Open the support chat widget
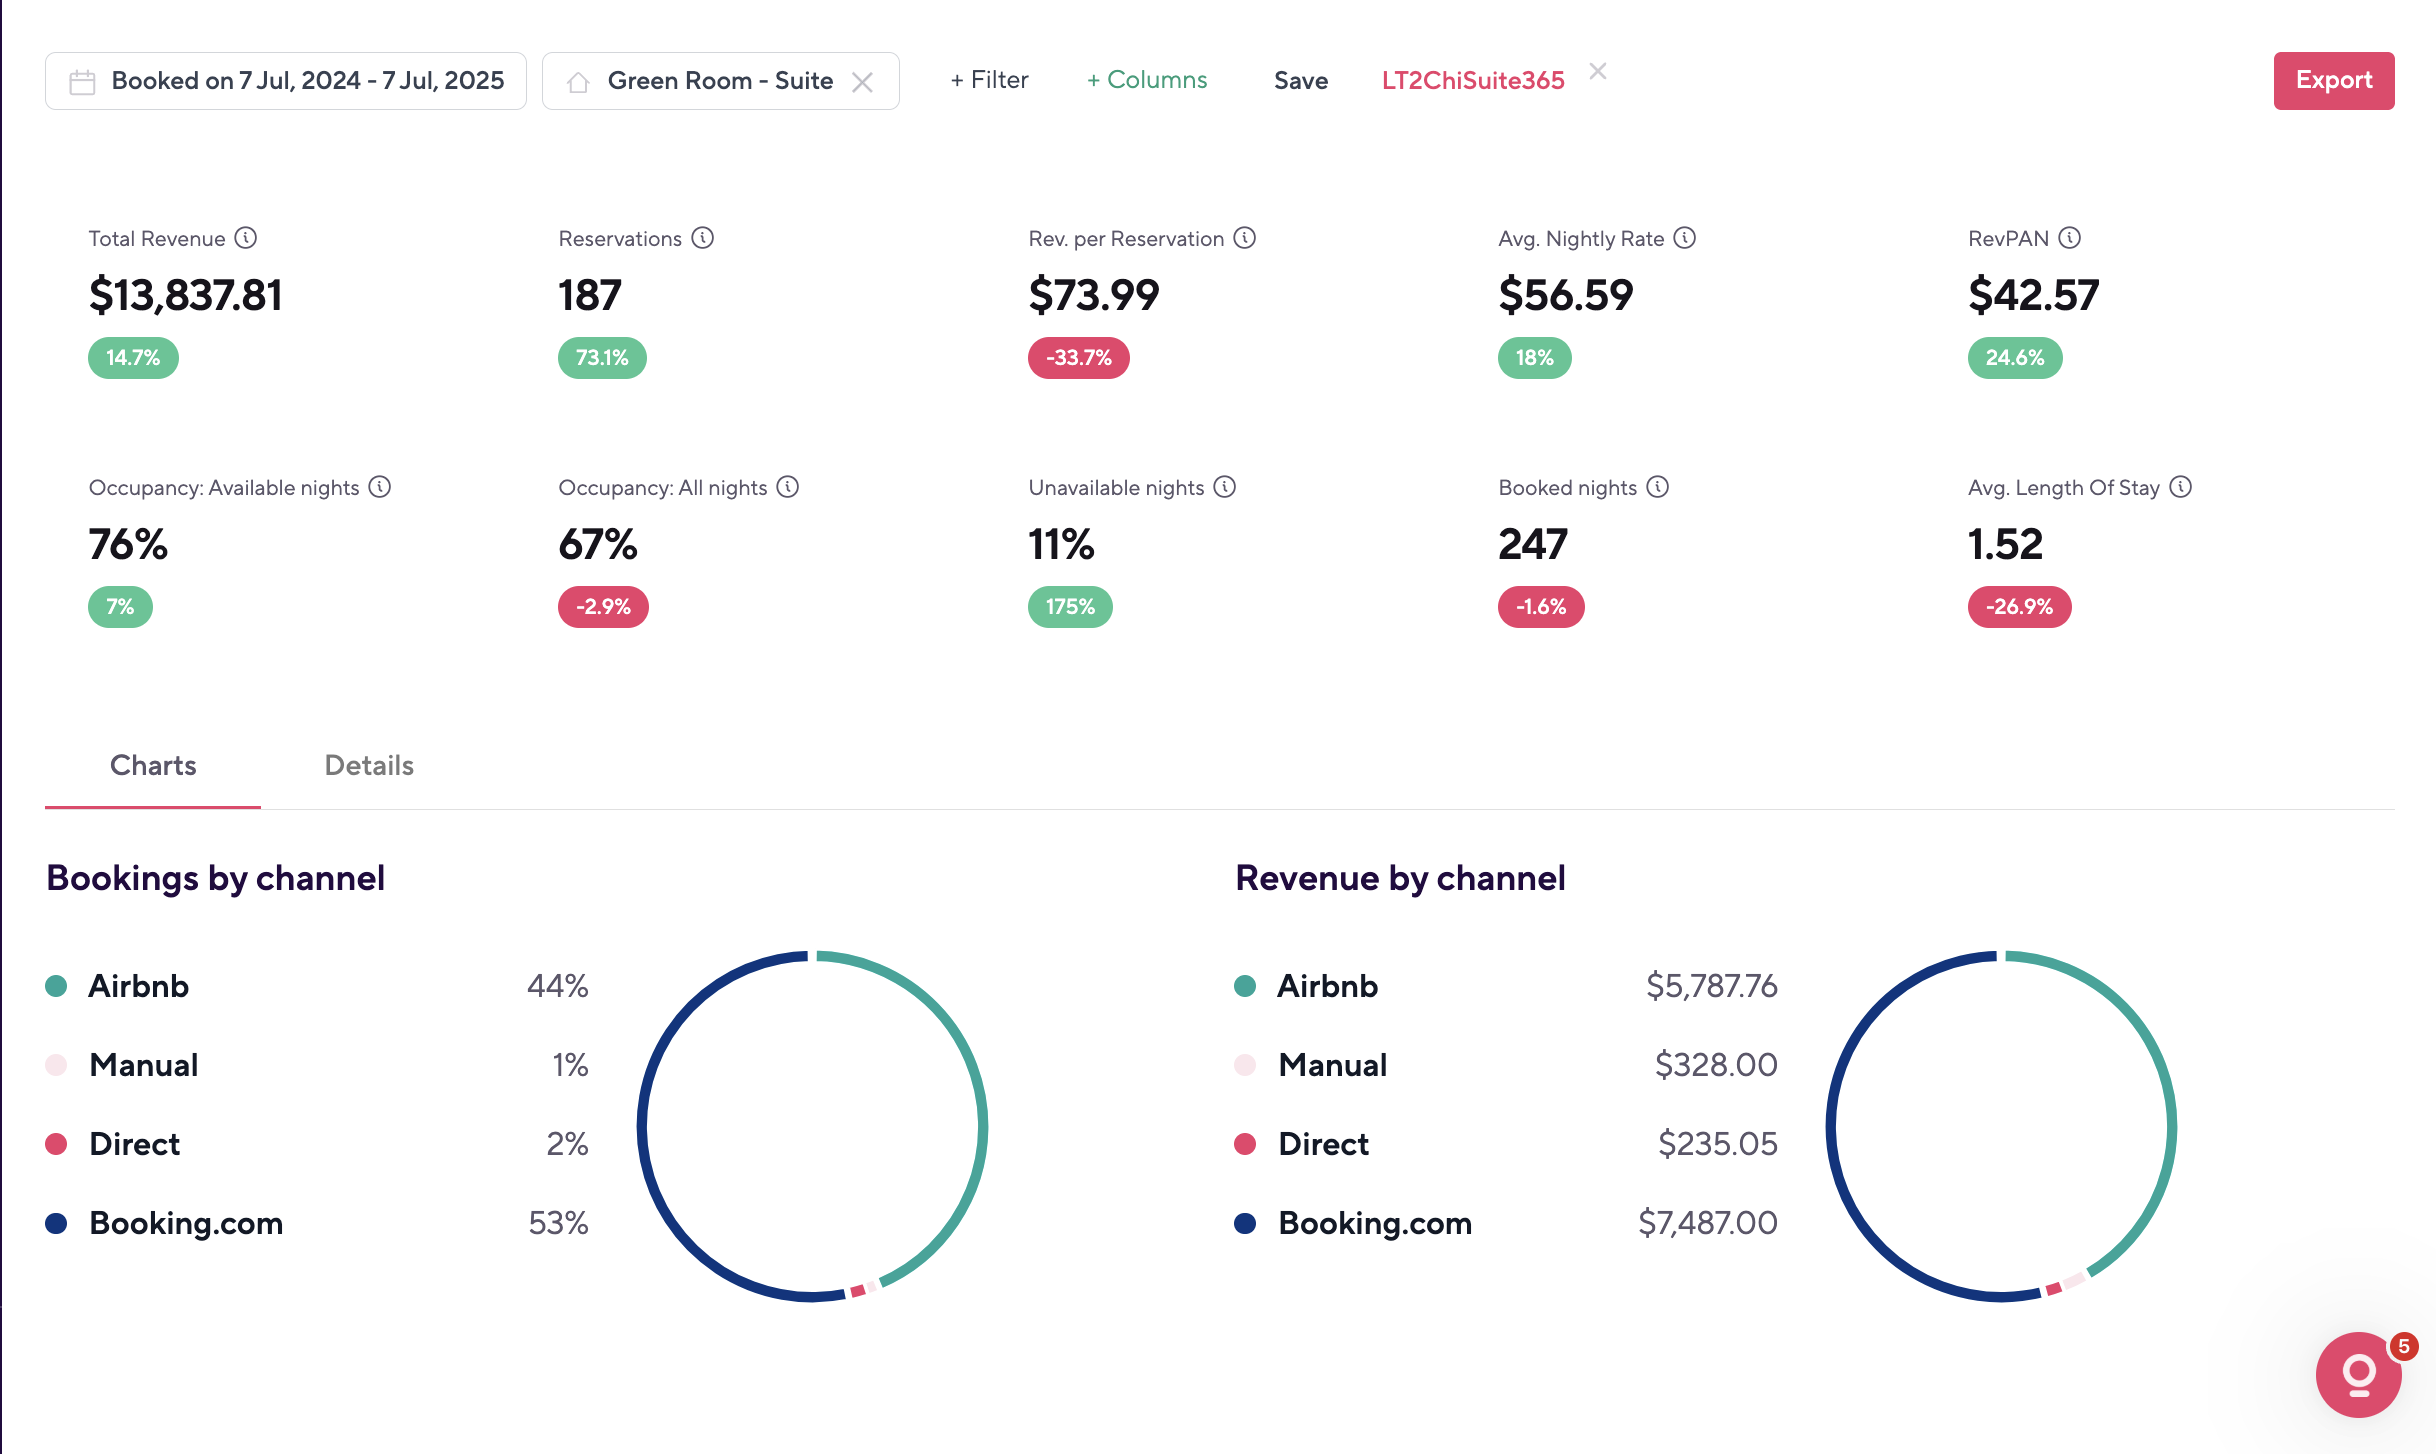This screenshot has width=2436, height=1454. [x=2358, y=1374]
